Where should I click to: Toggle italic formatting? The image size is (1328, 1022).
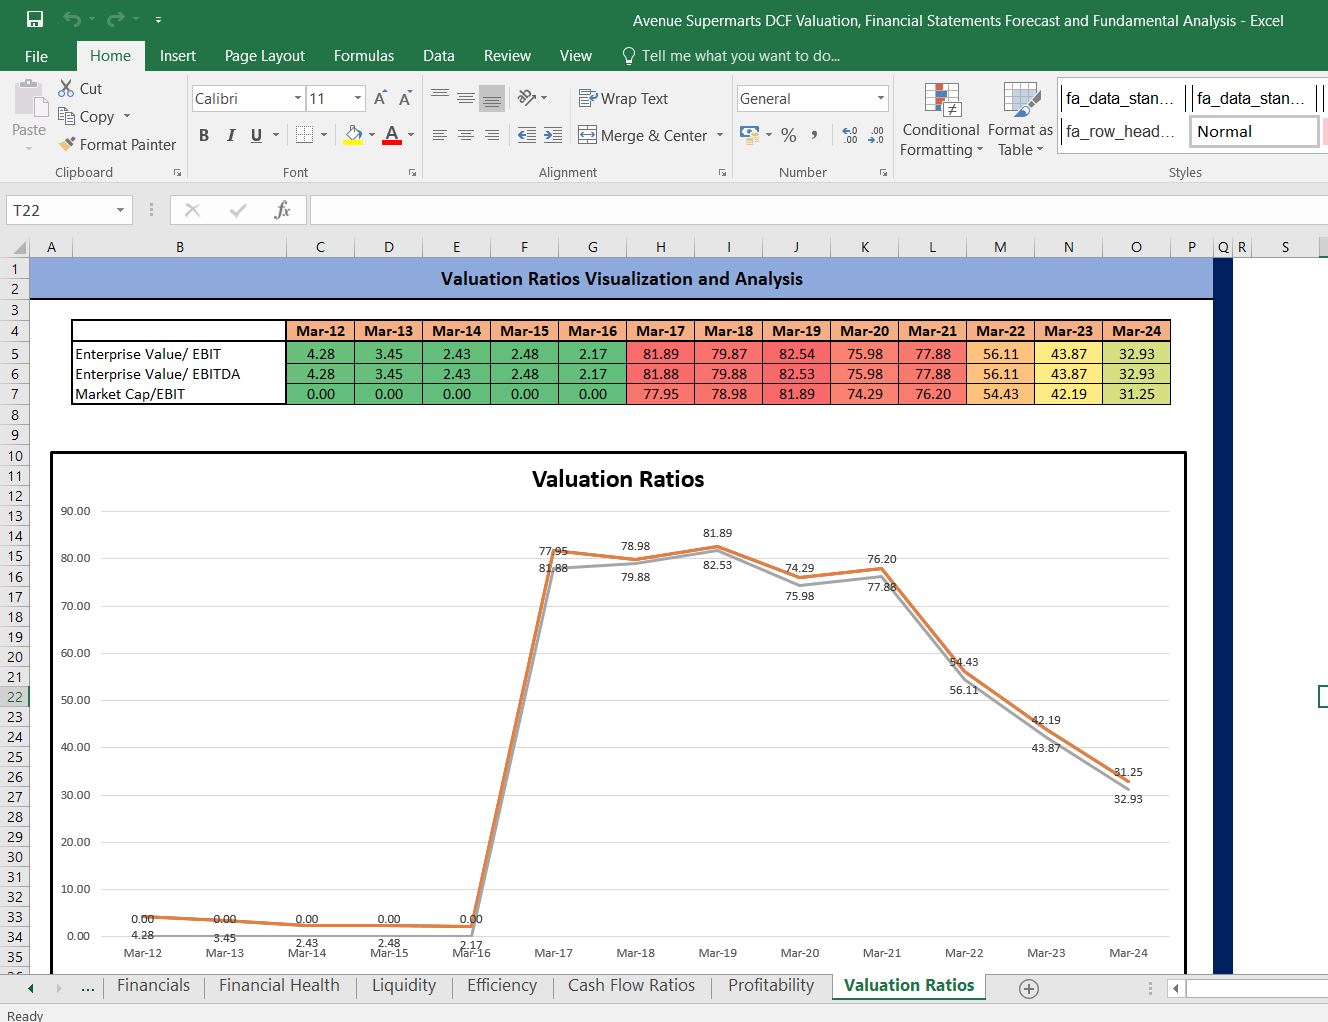pos(231,135)
